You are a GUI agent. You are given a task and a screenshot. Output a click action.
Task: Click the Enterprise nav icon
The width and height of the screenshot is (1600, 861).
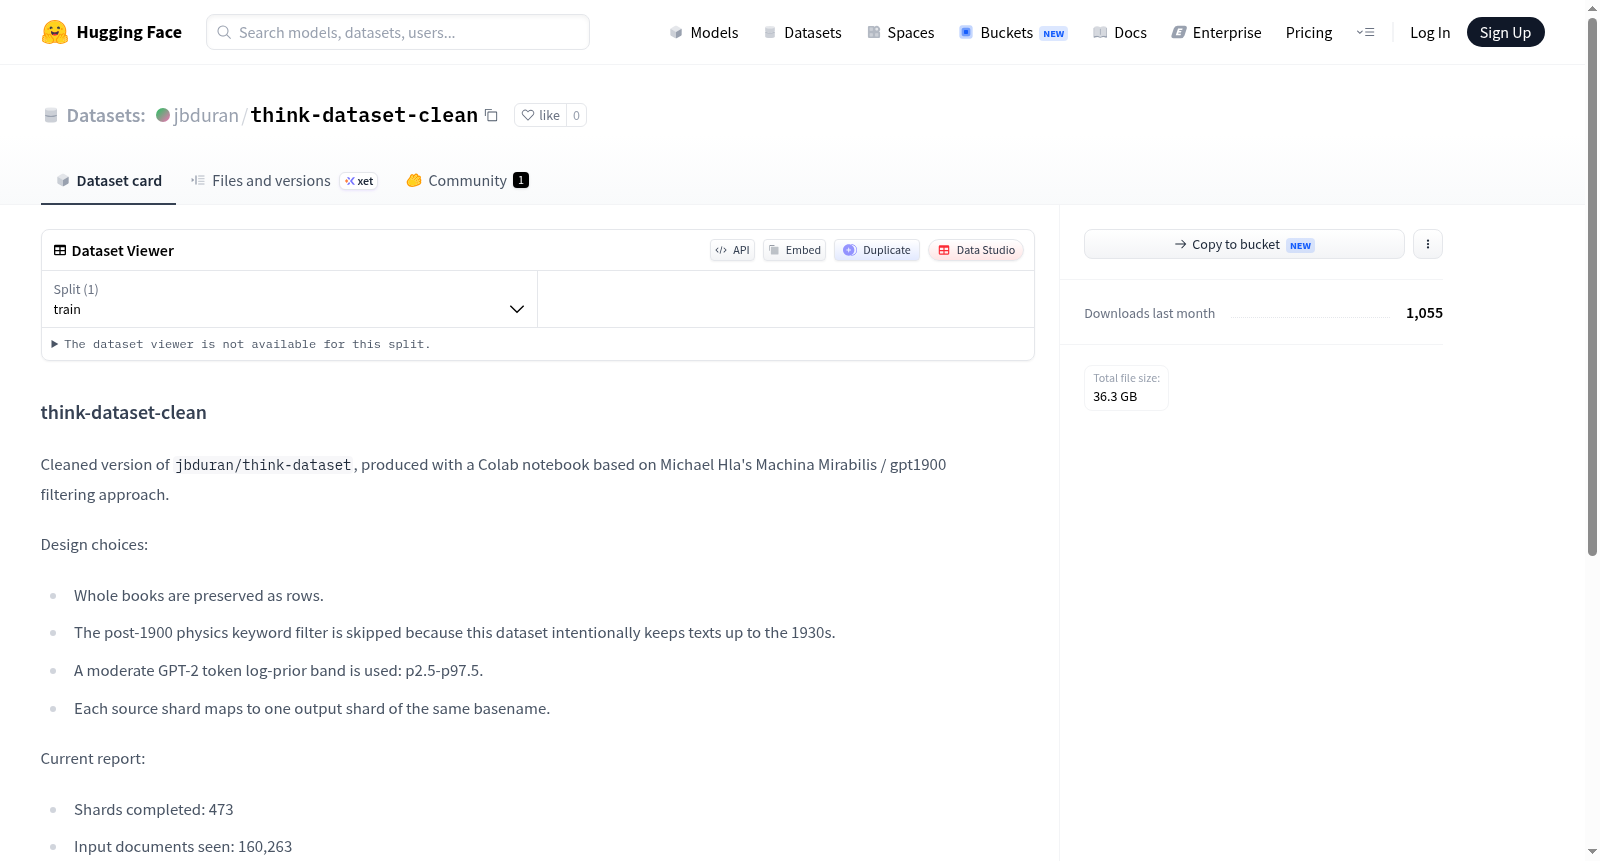1179,32
